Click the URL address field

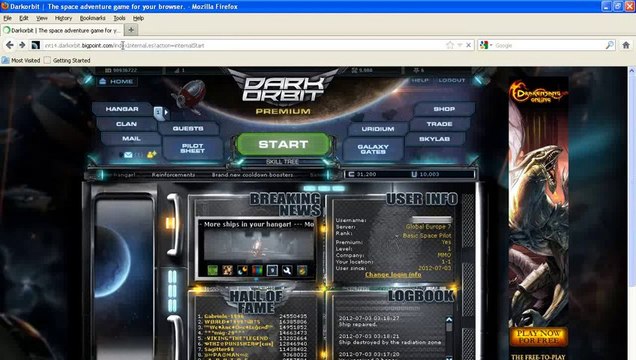click(x=243, y=45)
